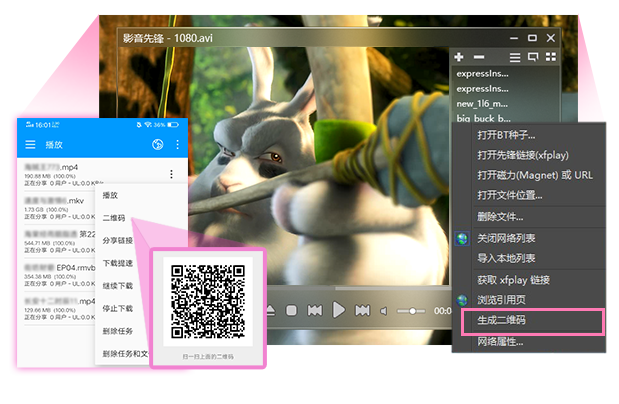Stop playback with the square stop button
The width and height of the screenshot is (619, 404).
291,310
